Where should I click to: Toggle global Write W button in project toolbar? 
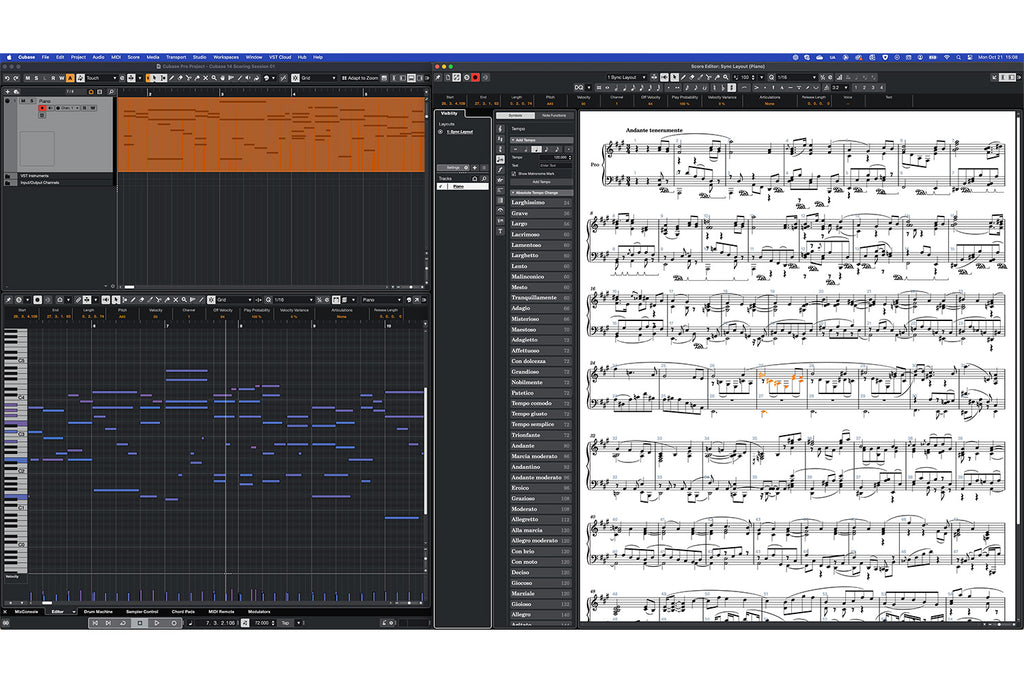pos(61,78)
